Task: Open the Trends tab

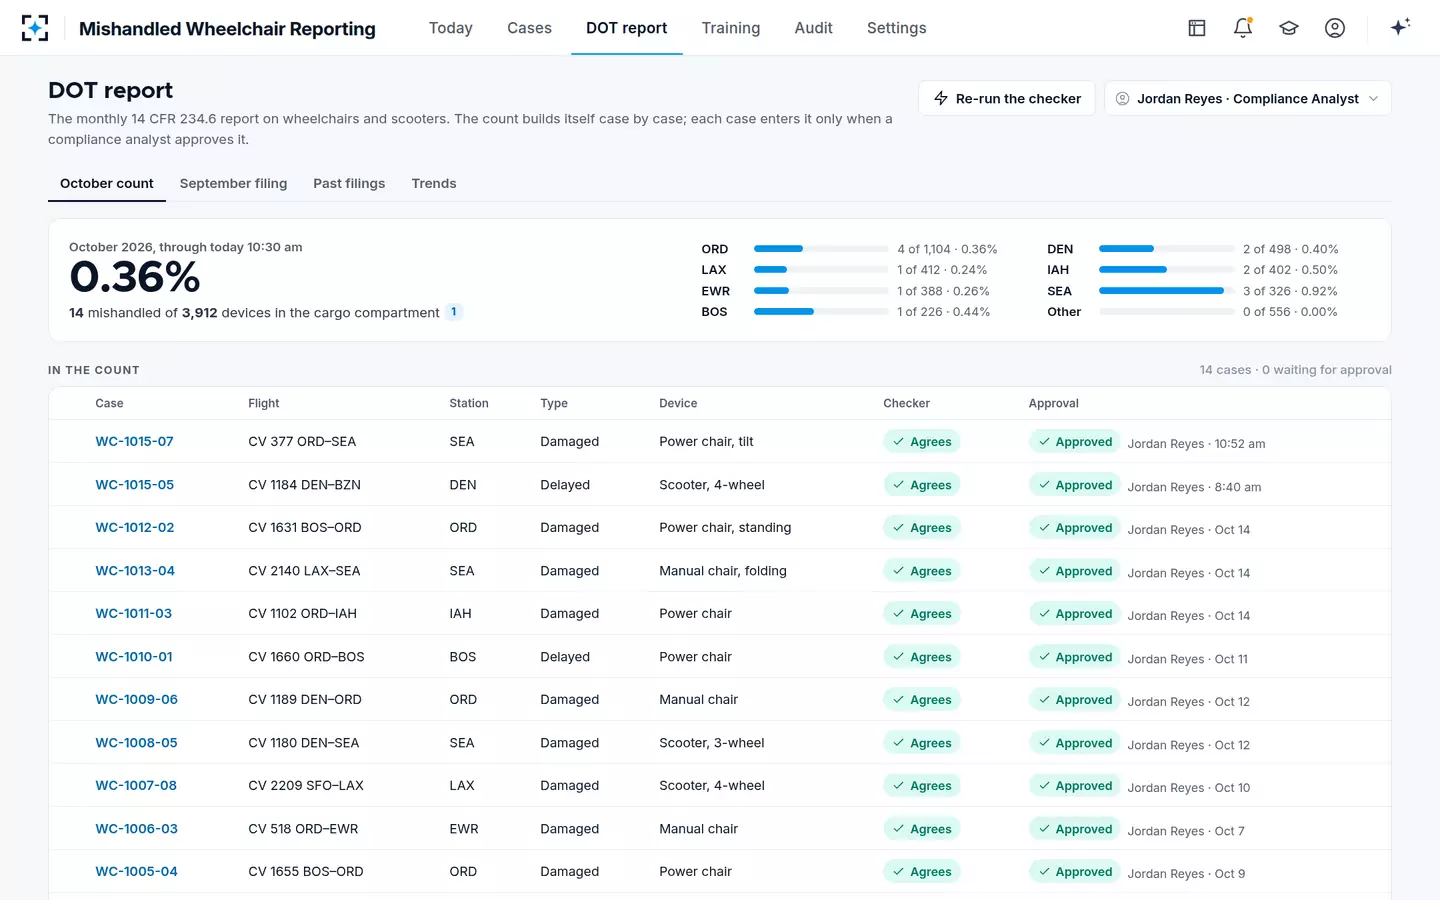Action: [x=434, y=183]
